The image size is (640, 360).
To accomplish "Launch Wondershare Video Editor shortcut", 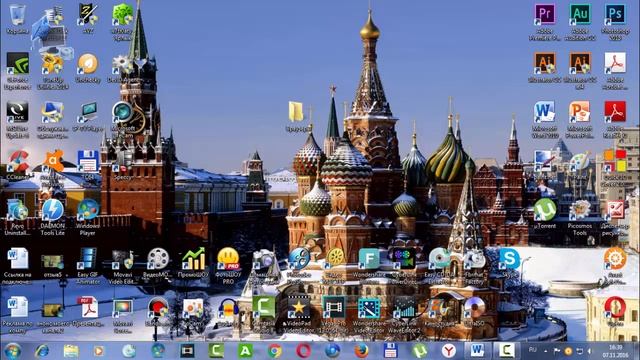I will pos(369,313).
